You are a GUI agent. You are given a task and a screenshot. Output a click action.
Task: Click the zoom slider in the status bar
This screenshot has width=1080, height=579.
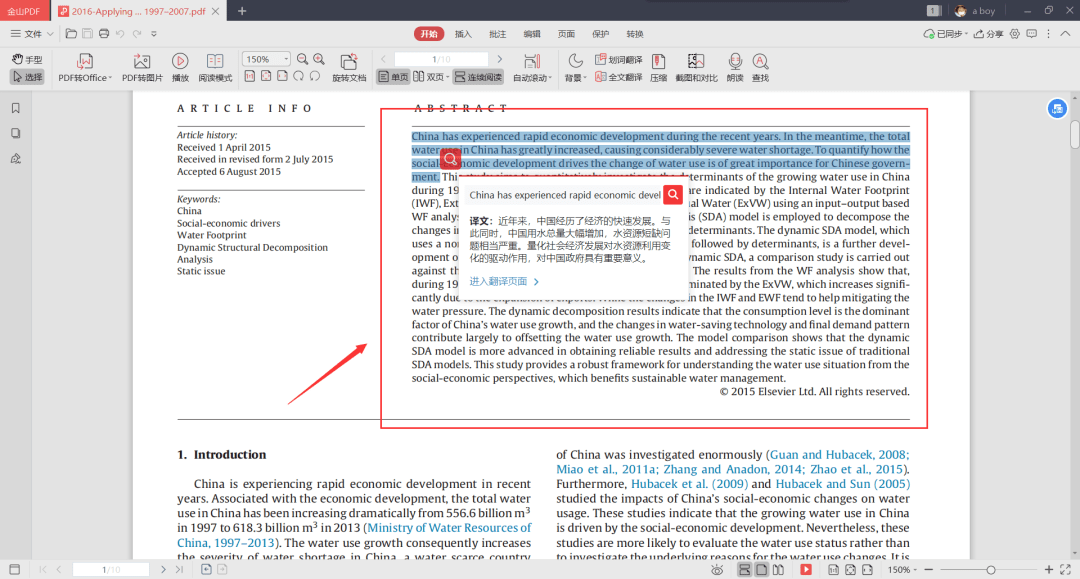[x=990, y=569]
